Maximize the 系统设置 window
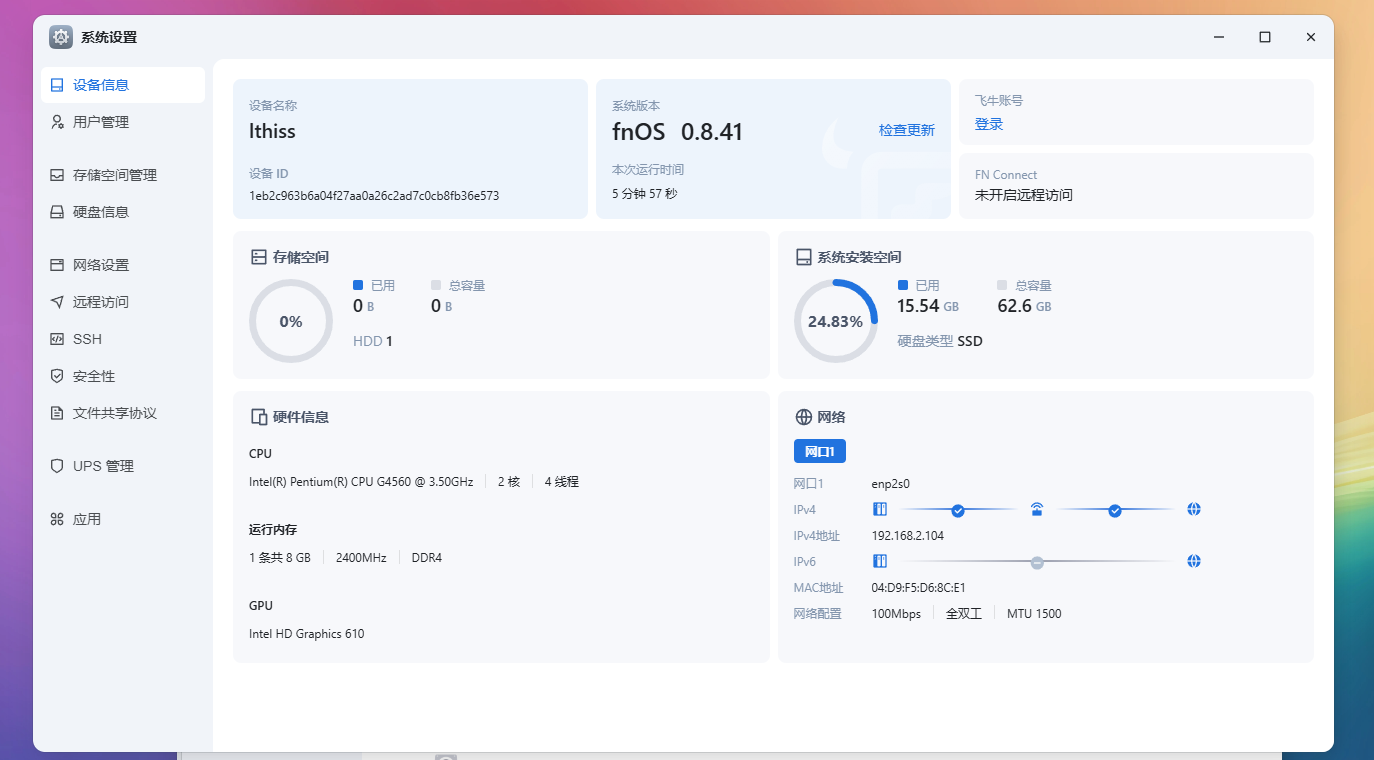 (x=1265, y=37)
